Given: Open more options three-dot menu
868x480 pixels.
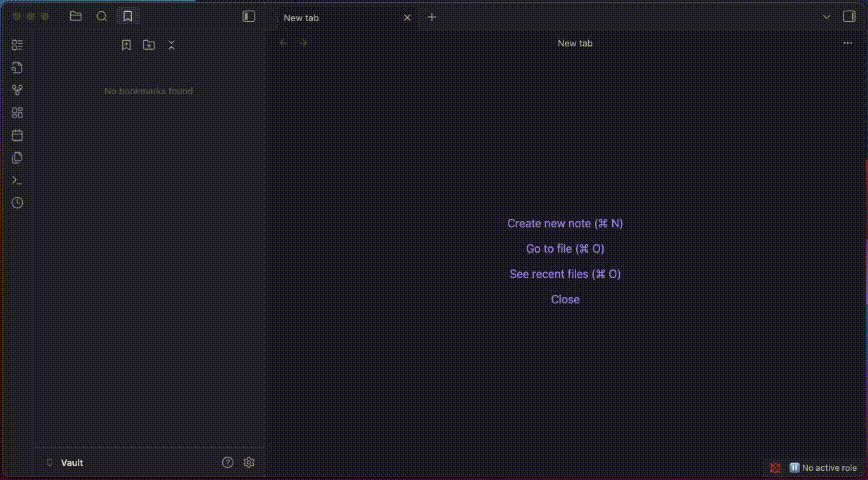Looking at the screenshot, I should coord(848,43).
